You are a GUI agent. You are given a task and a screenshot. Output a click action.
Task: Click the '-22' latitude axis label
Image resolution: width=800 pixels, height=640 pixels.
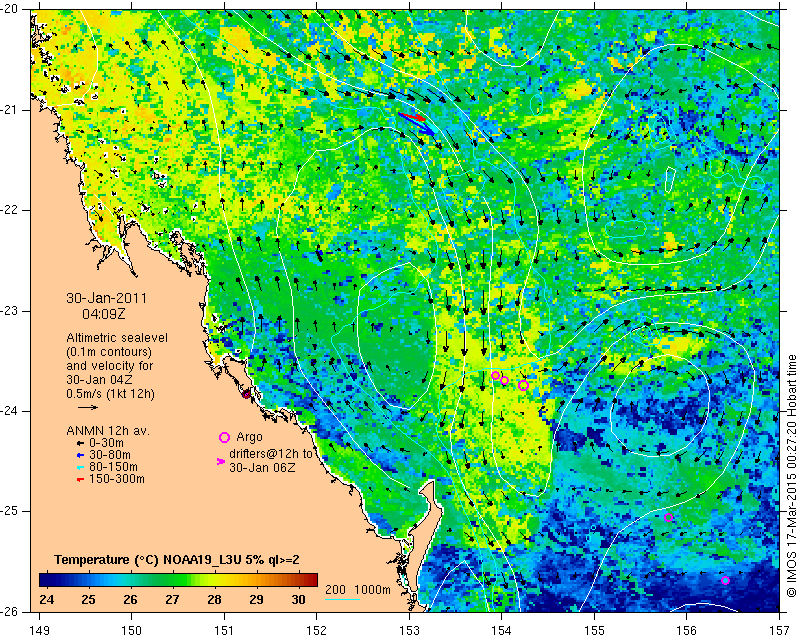(10, 210)
